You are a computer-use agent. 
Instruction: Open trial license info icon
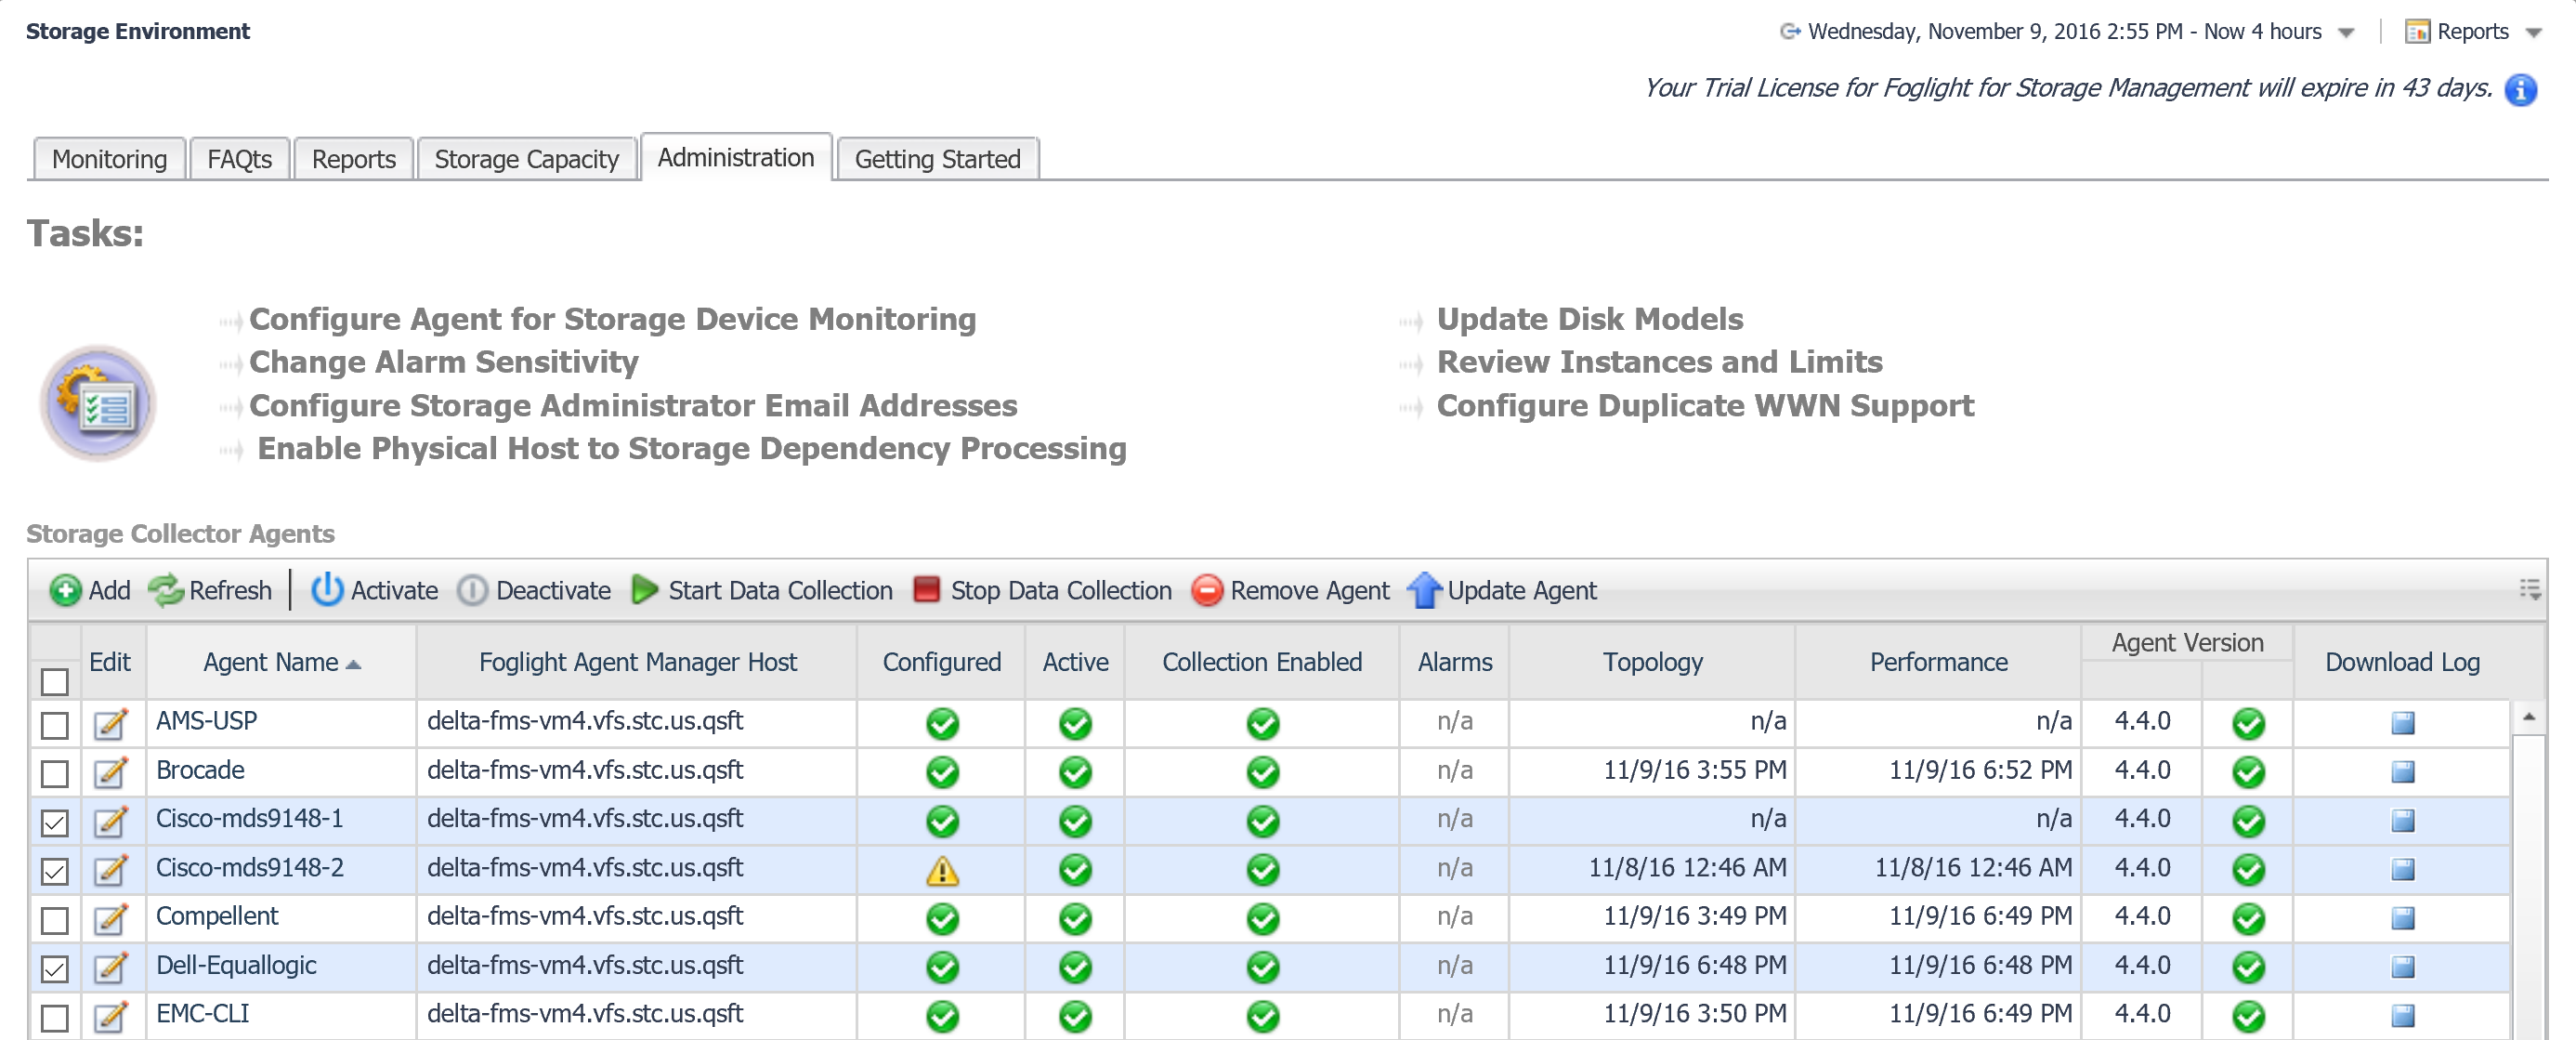(x=2520, y=90)
